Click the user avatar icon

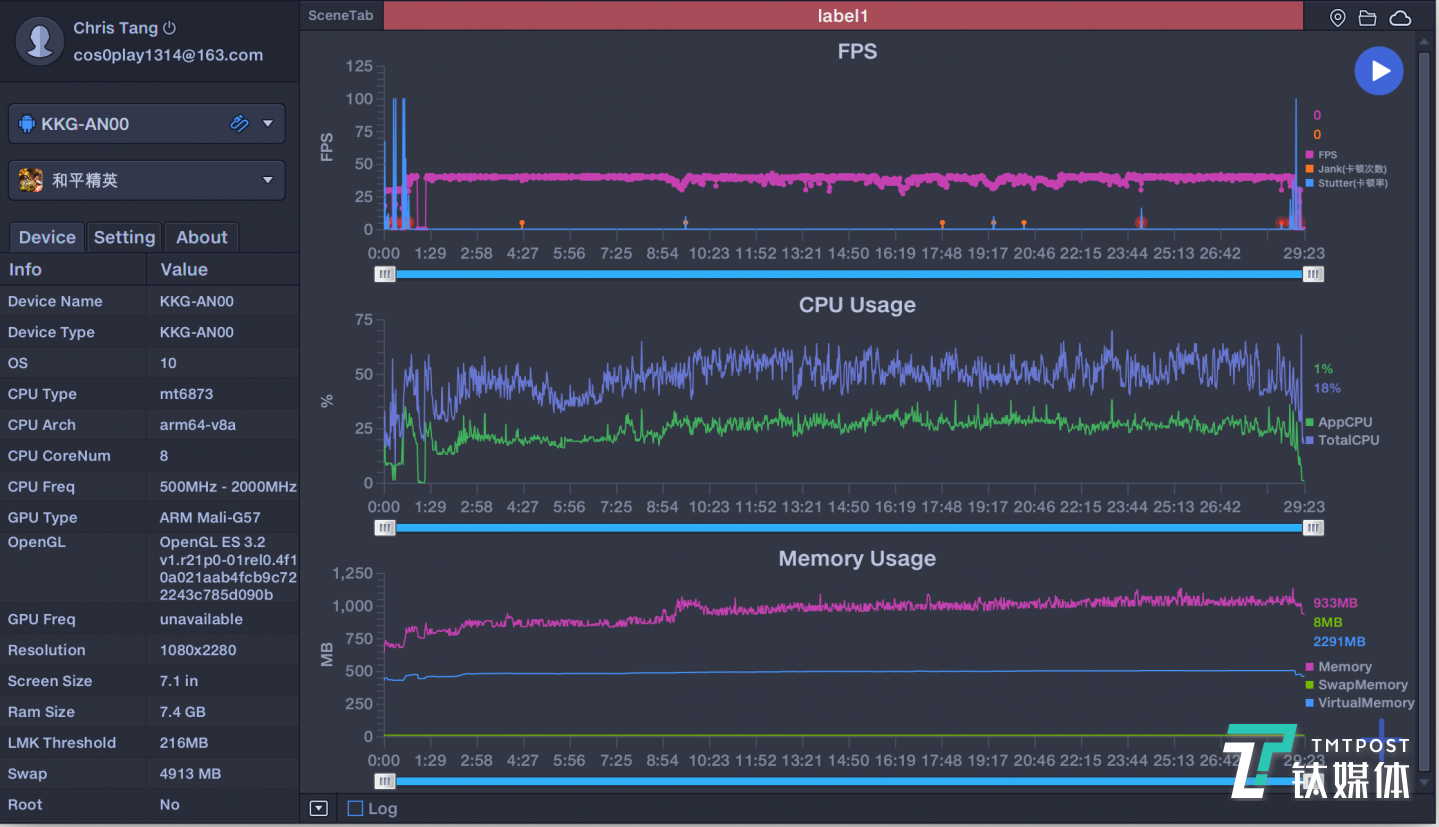pyautogui.click(x=40, y=41)
